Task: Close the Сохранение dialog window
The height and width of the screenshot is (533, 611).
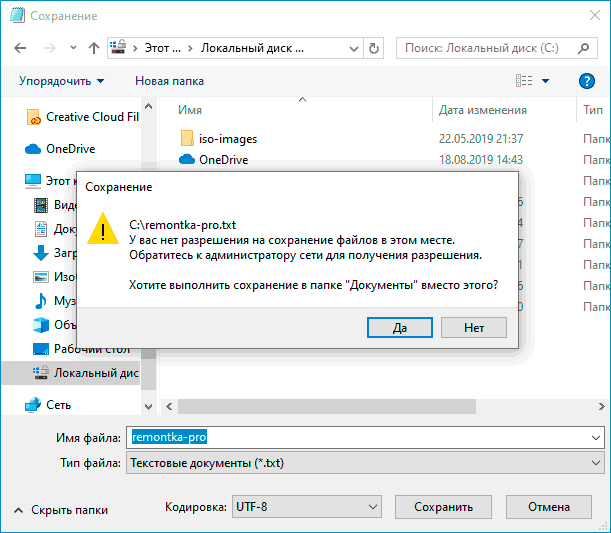Action: [x=595, y=15]
